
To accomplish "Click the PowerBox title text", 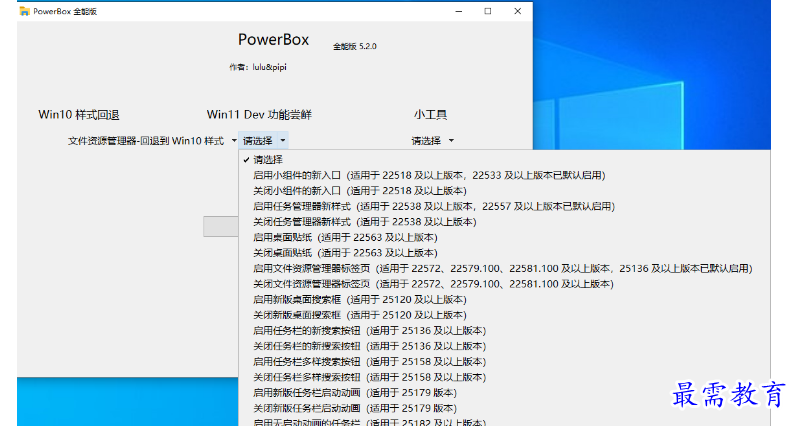I will coord(273,40).
